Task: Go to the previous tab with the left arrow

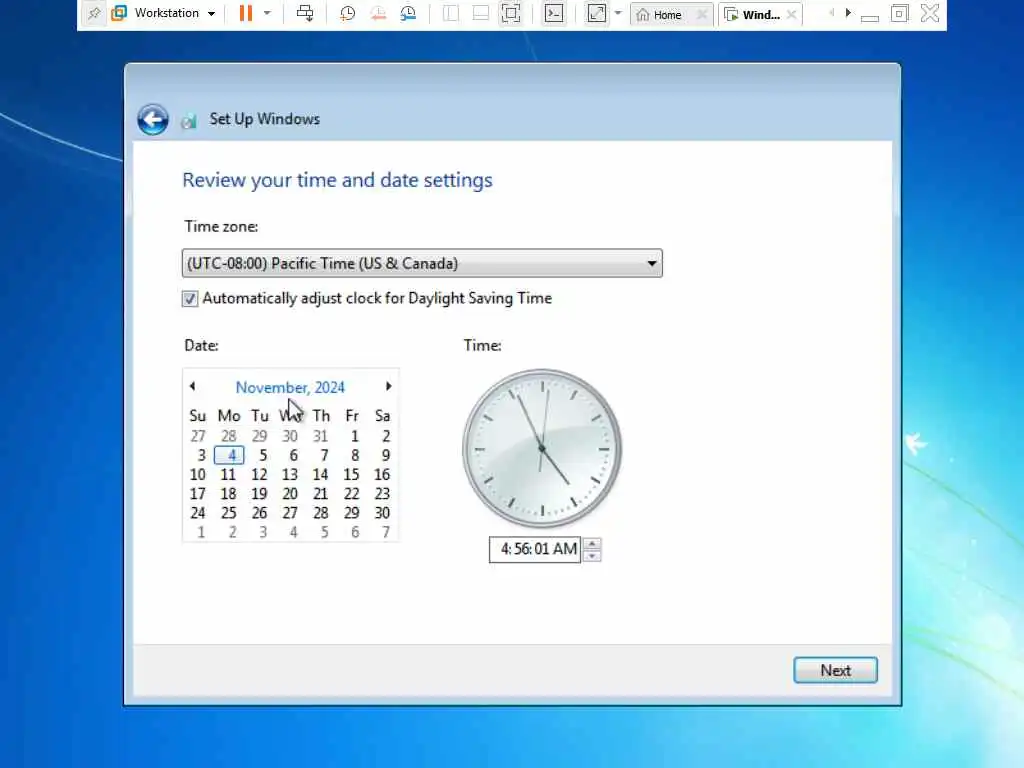Action: click(x=831, y=12)
